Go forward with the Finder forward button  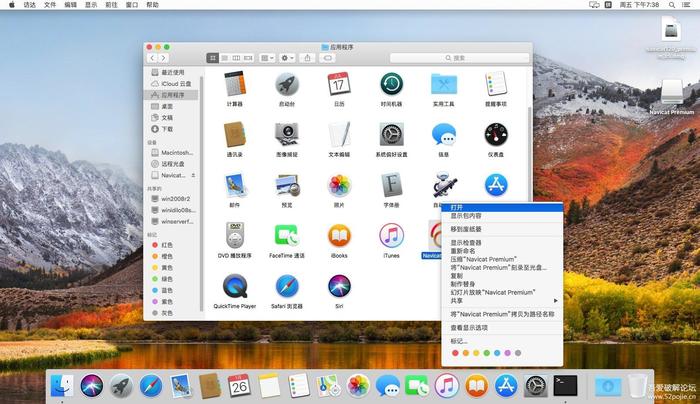click(163, 58)
